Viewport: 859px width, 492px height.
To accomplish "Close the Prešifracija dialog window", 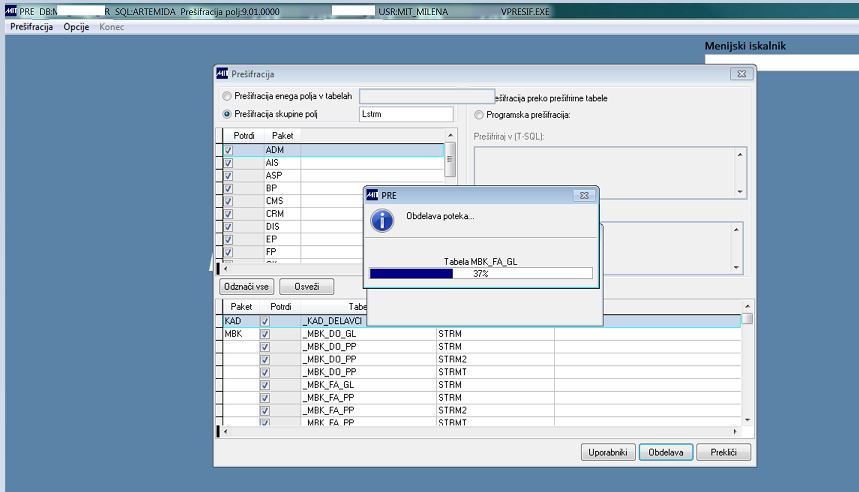I will point(741,73).
